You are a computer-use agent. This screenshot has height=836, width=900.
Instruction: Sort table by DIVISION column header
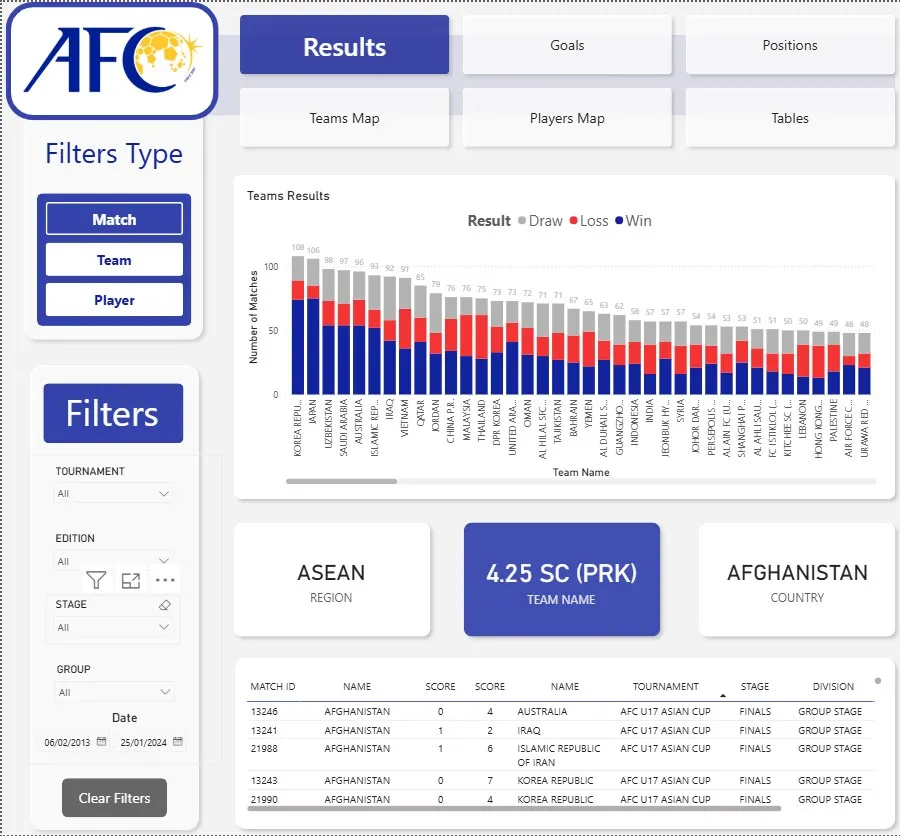pos(833,686)
